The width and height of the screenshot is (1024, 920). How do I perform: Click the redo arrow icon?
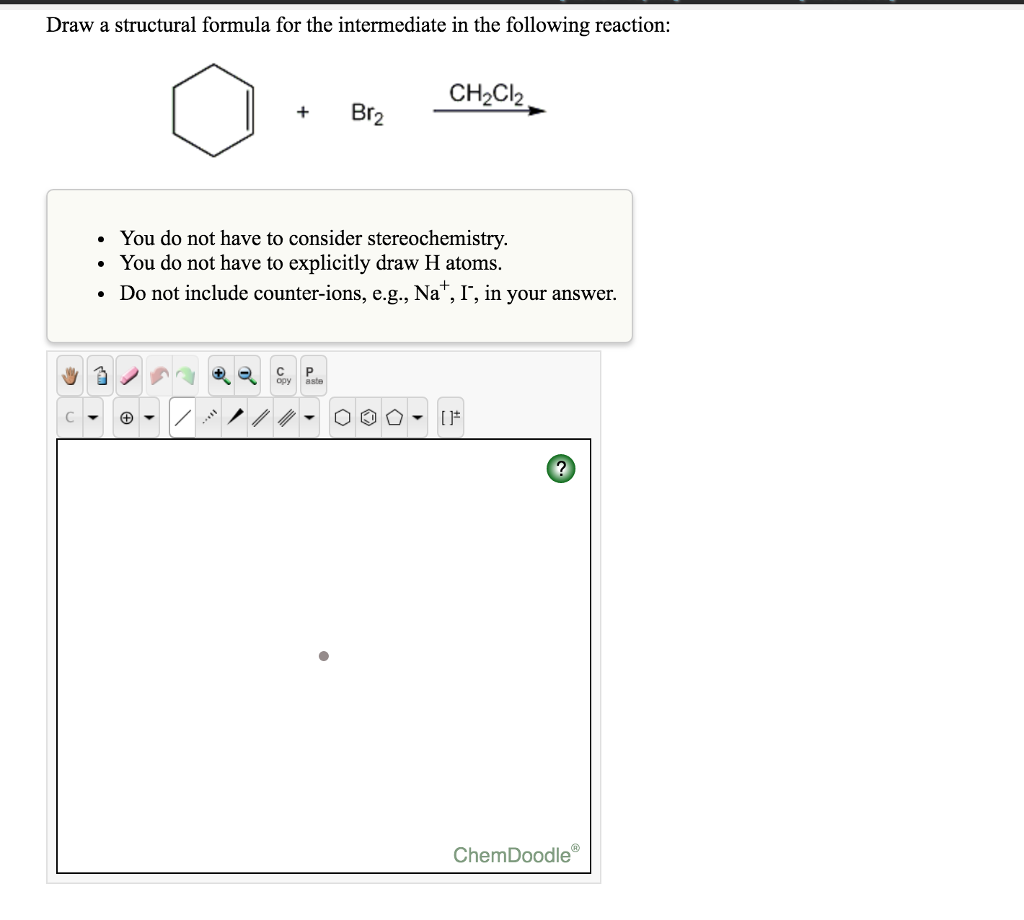[186, 375]
